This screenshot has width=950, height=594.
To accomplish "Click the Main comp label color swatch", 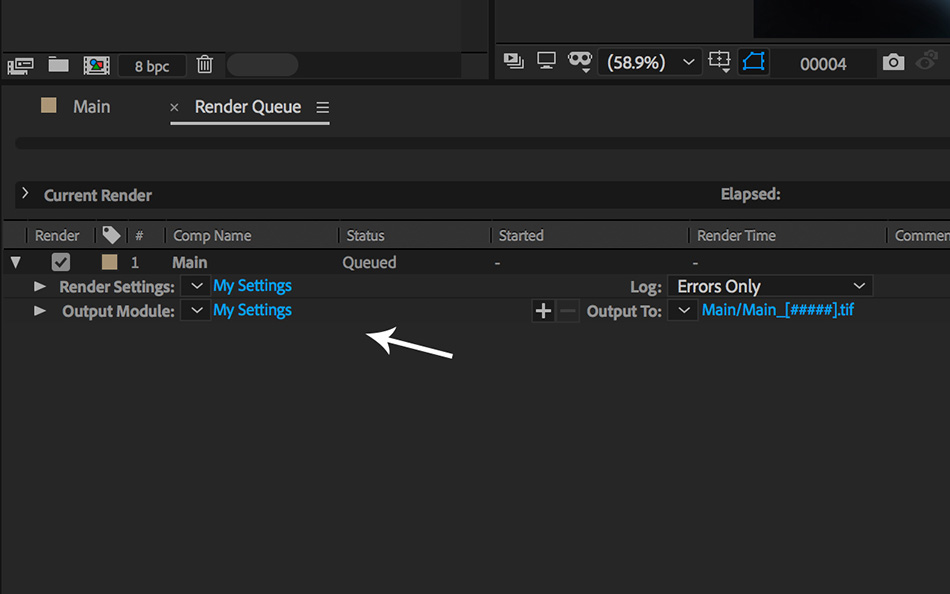I will (110, 263).
